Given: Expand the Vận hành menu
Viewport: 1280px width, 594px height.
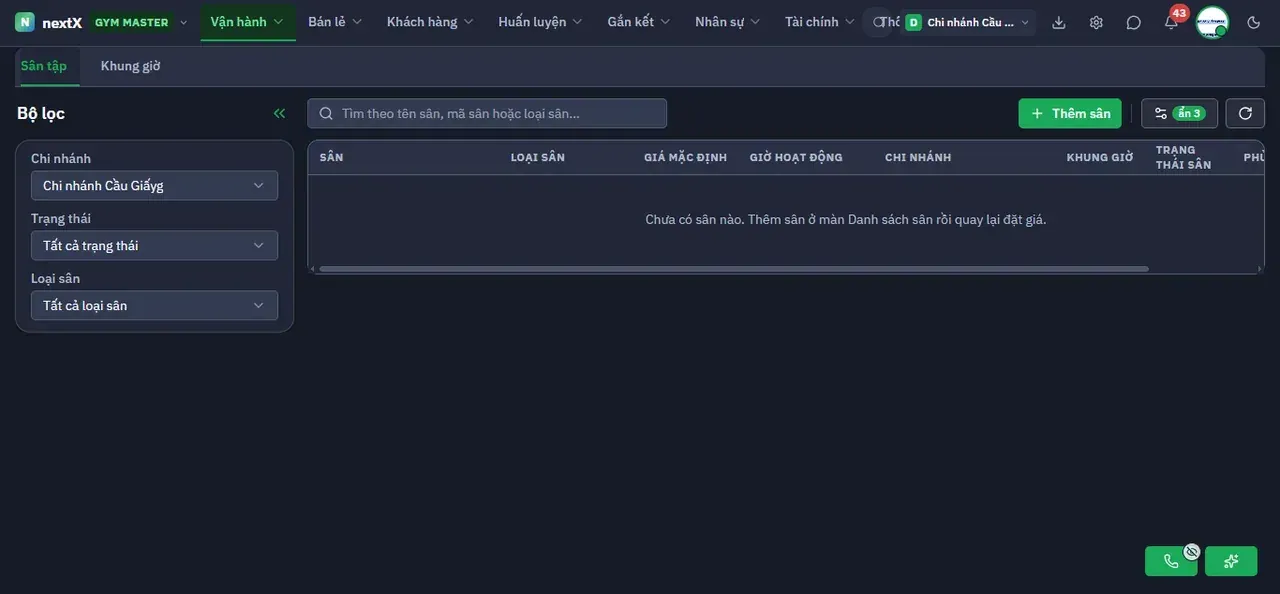Looking at the screenshot, I should click(247, 22).
